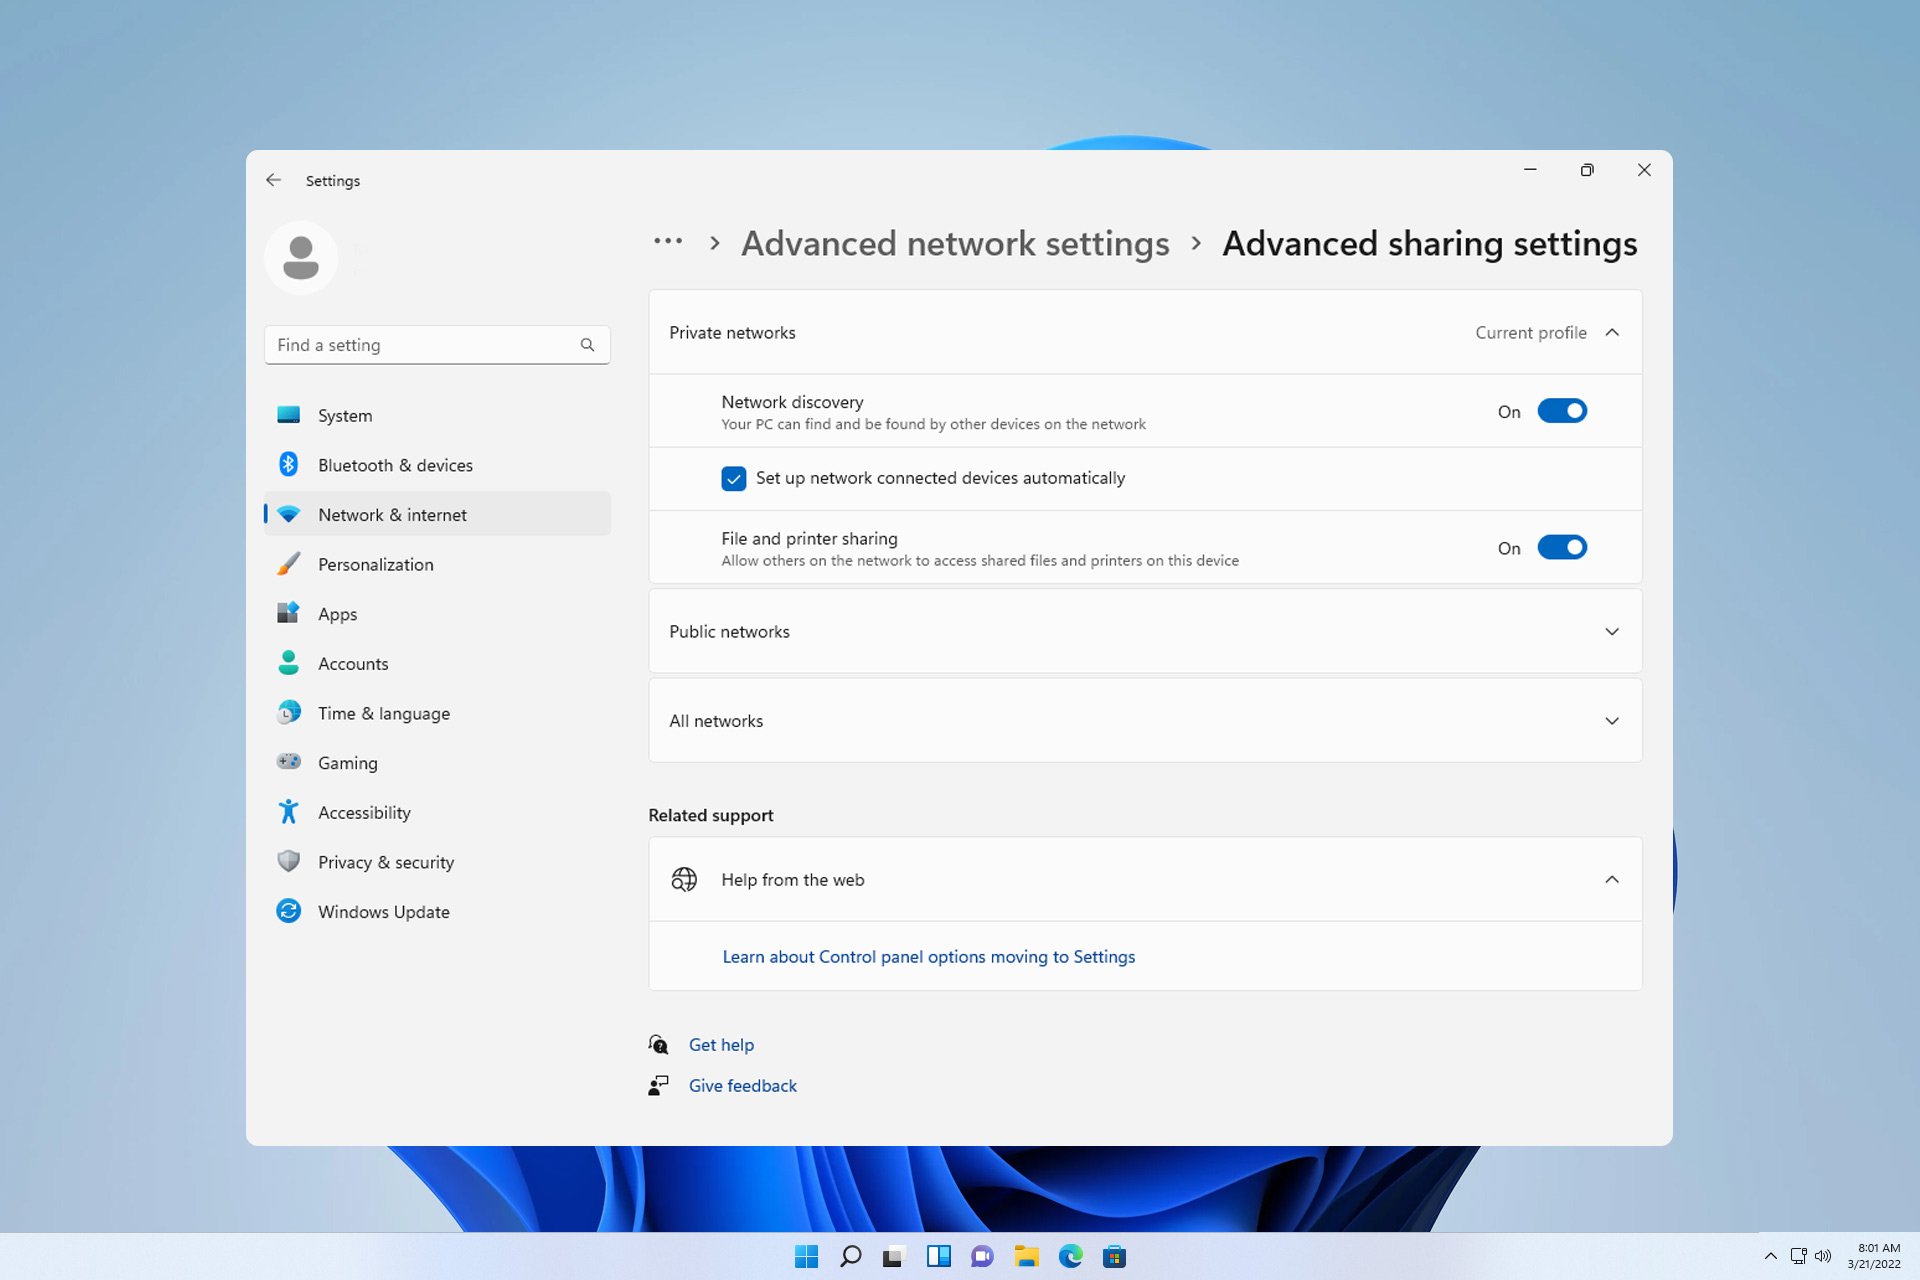1920x1280 pixels.
Task: Click the Get help button
Action: (721, 1044)
